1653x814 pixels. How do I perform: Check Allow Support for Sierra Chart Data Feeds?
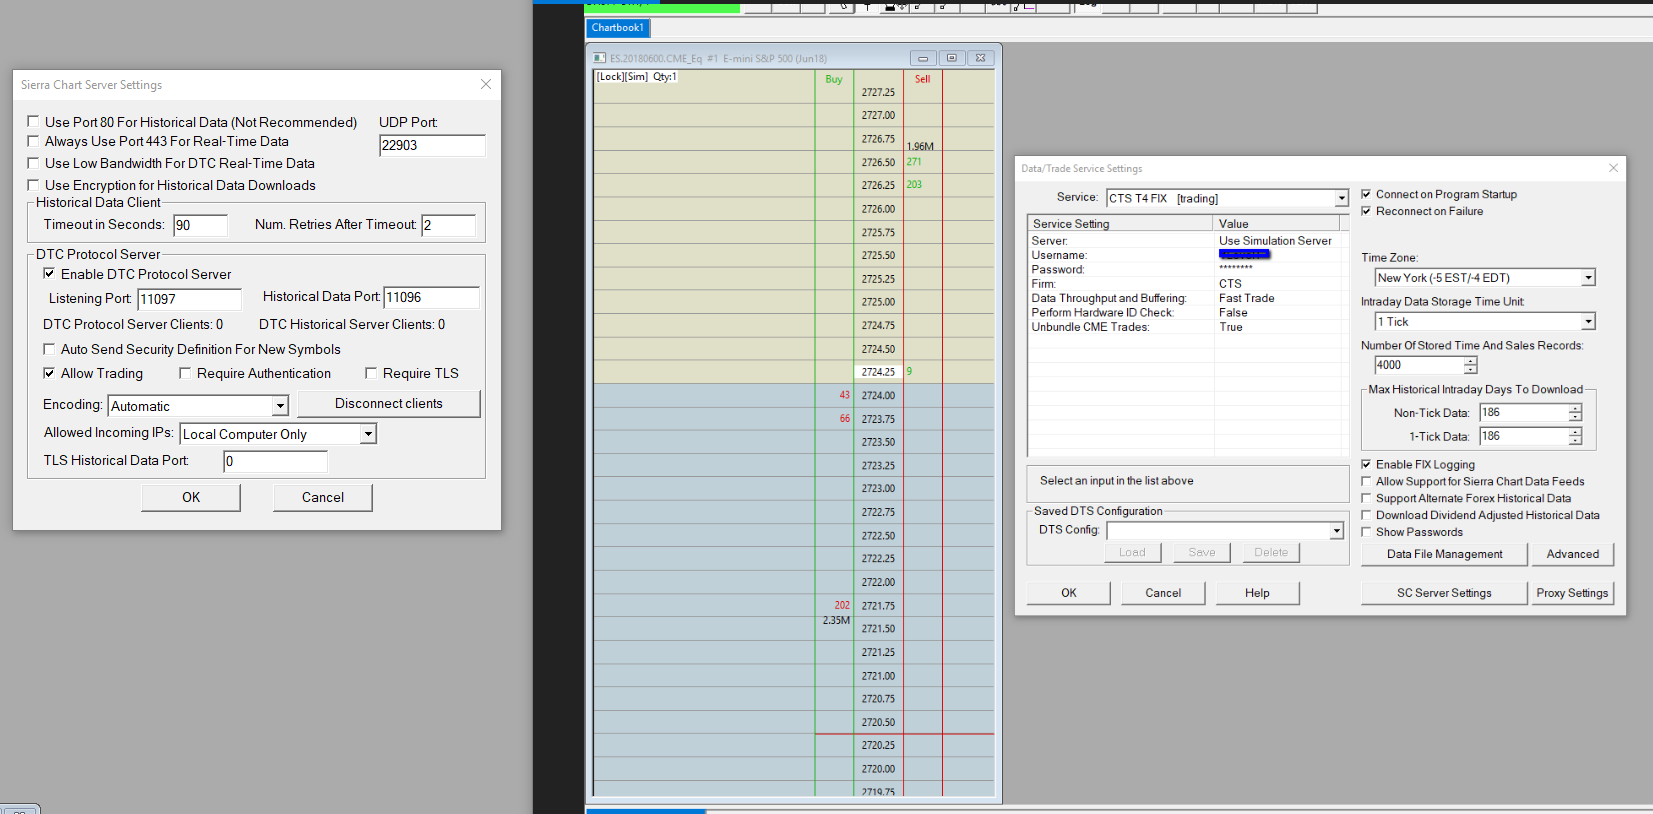pos(1366,481)
